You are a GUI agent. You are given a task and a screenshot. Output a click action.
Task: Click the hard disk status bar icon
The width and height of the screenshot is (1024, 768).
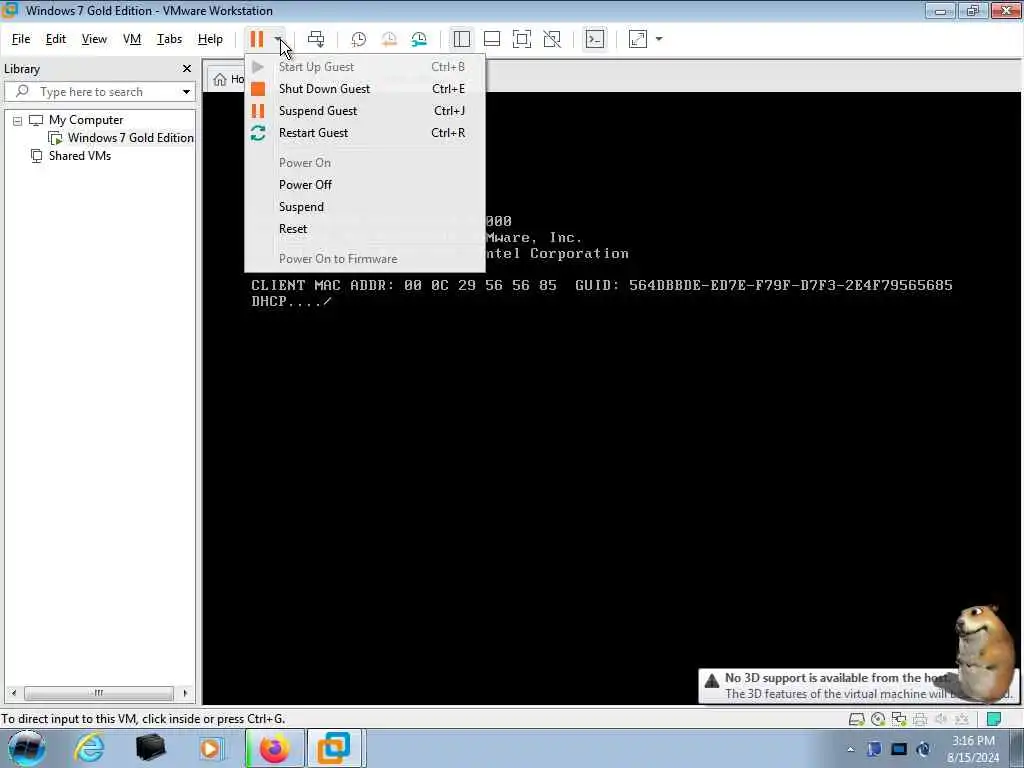click(856, 720)
